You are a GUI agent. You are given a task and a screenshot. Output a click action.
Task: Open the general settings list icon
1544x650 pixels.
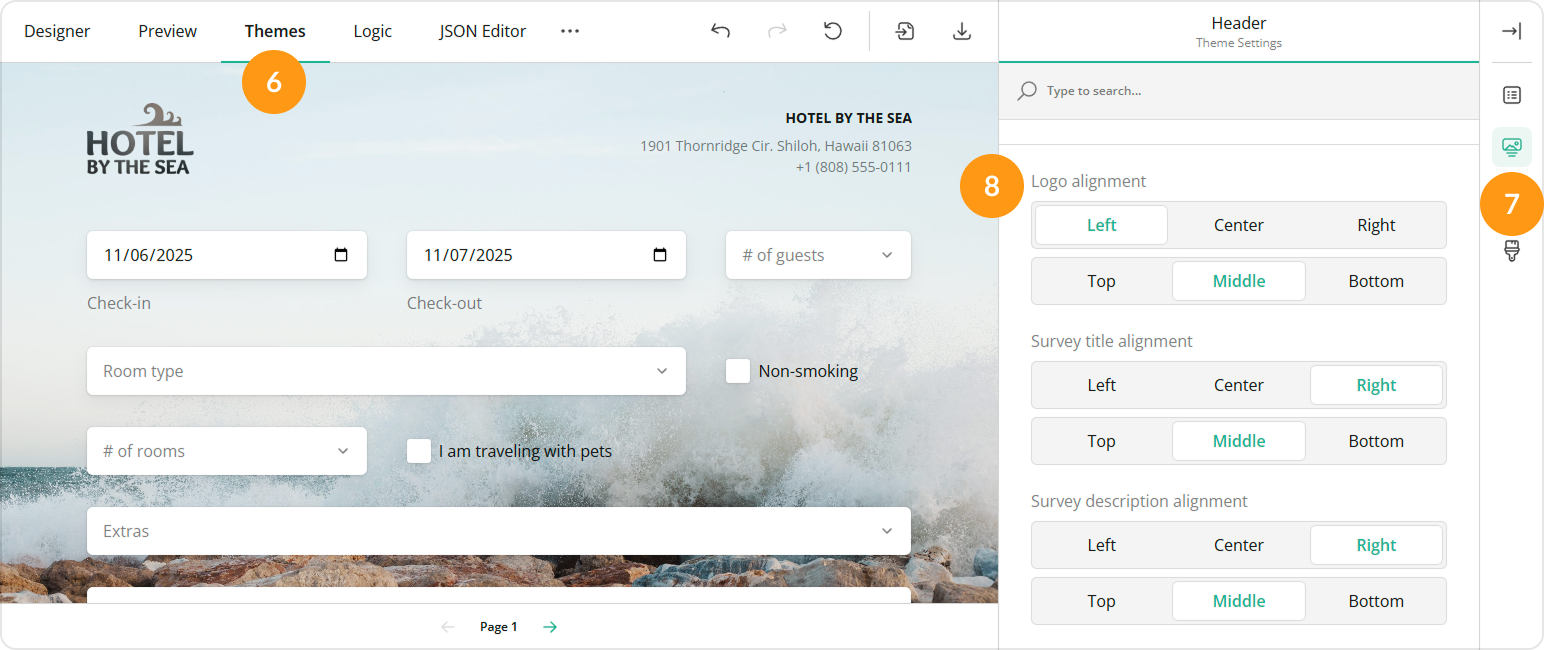click(x=1511, y=95)
